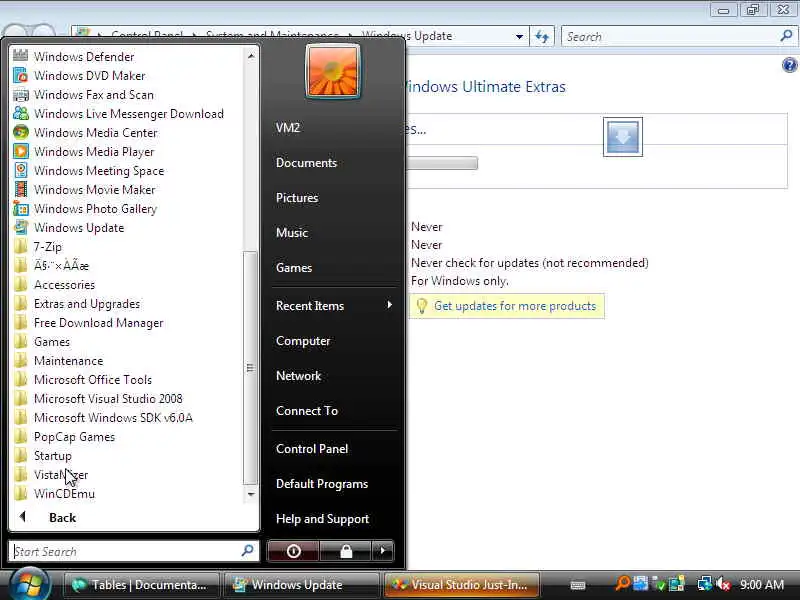Open Windows Live Messenger Download
This screenshot has width=800, height=600.
pyautogui.click(x=118, y=114)
